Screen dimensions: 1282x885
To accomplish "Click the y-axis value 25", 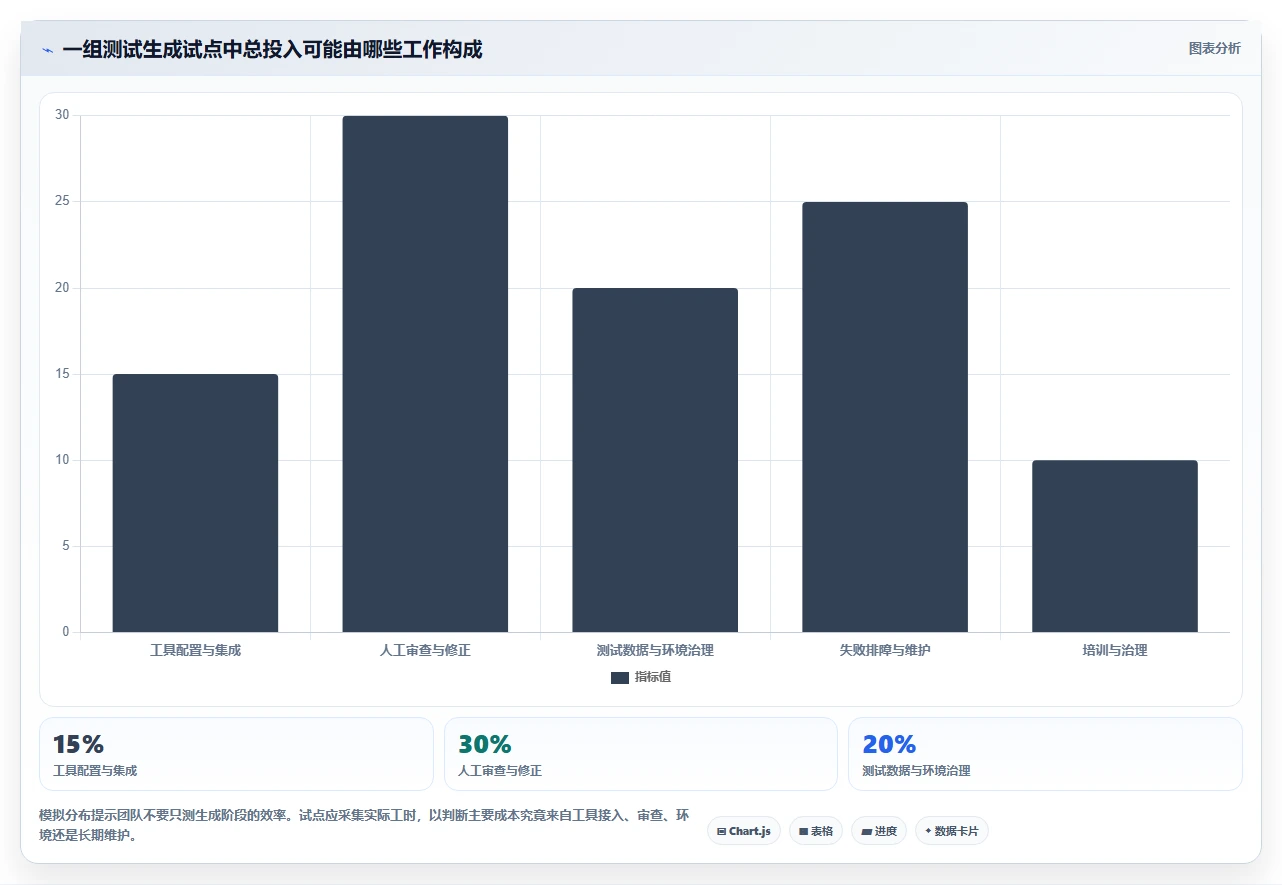I will coord(63,201).
